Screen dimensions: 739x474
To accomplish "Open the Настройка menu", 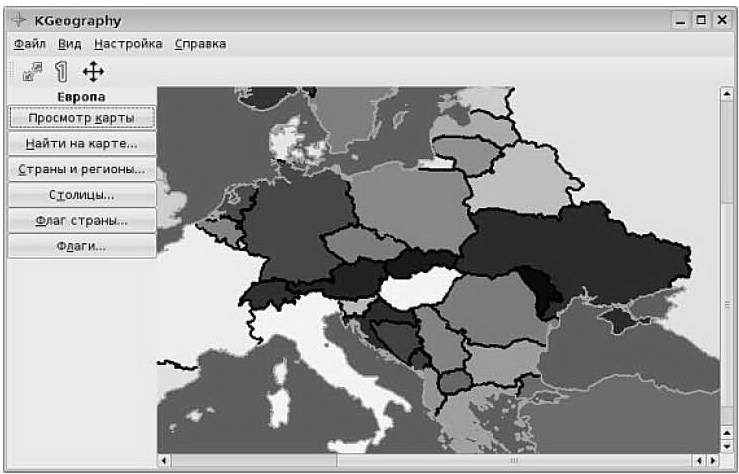I will (128, 44).
